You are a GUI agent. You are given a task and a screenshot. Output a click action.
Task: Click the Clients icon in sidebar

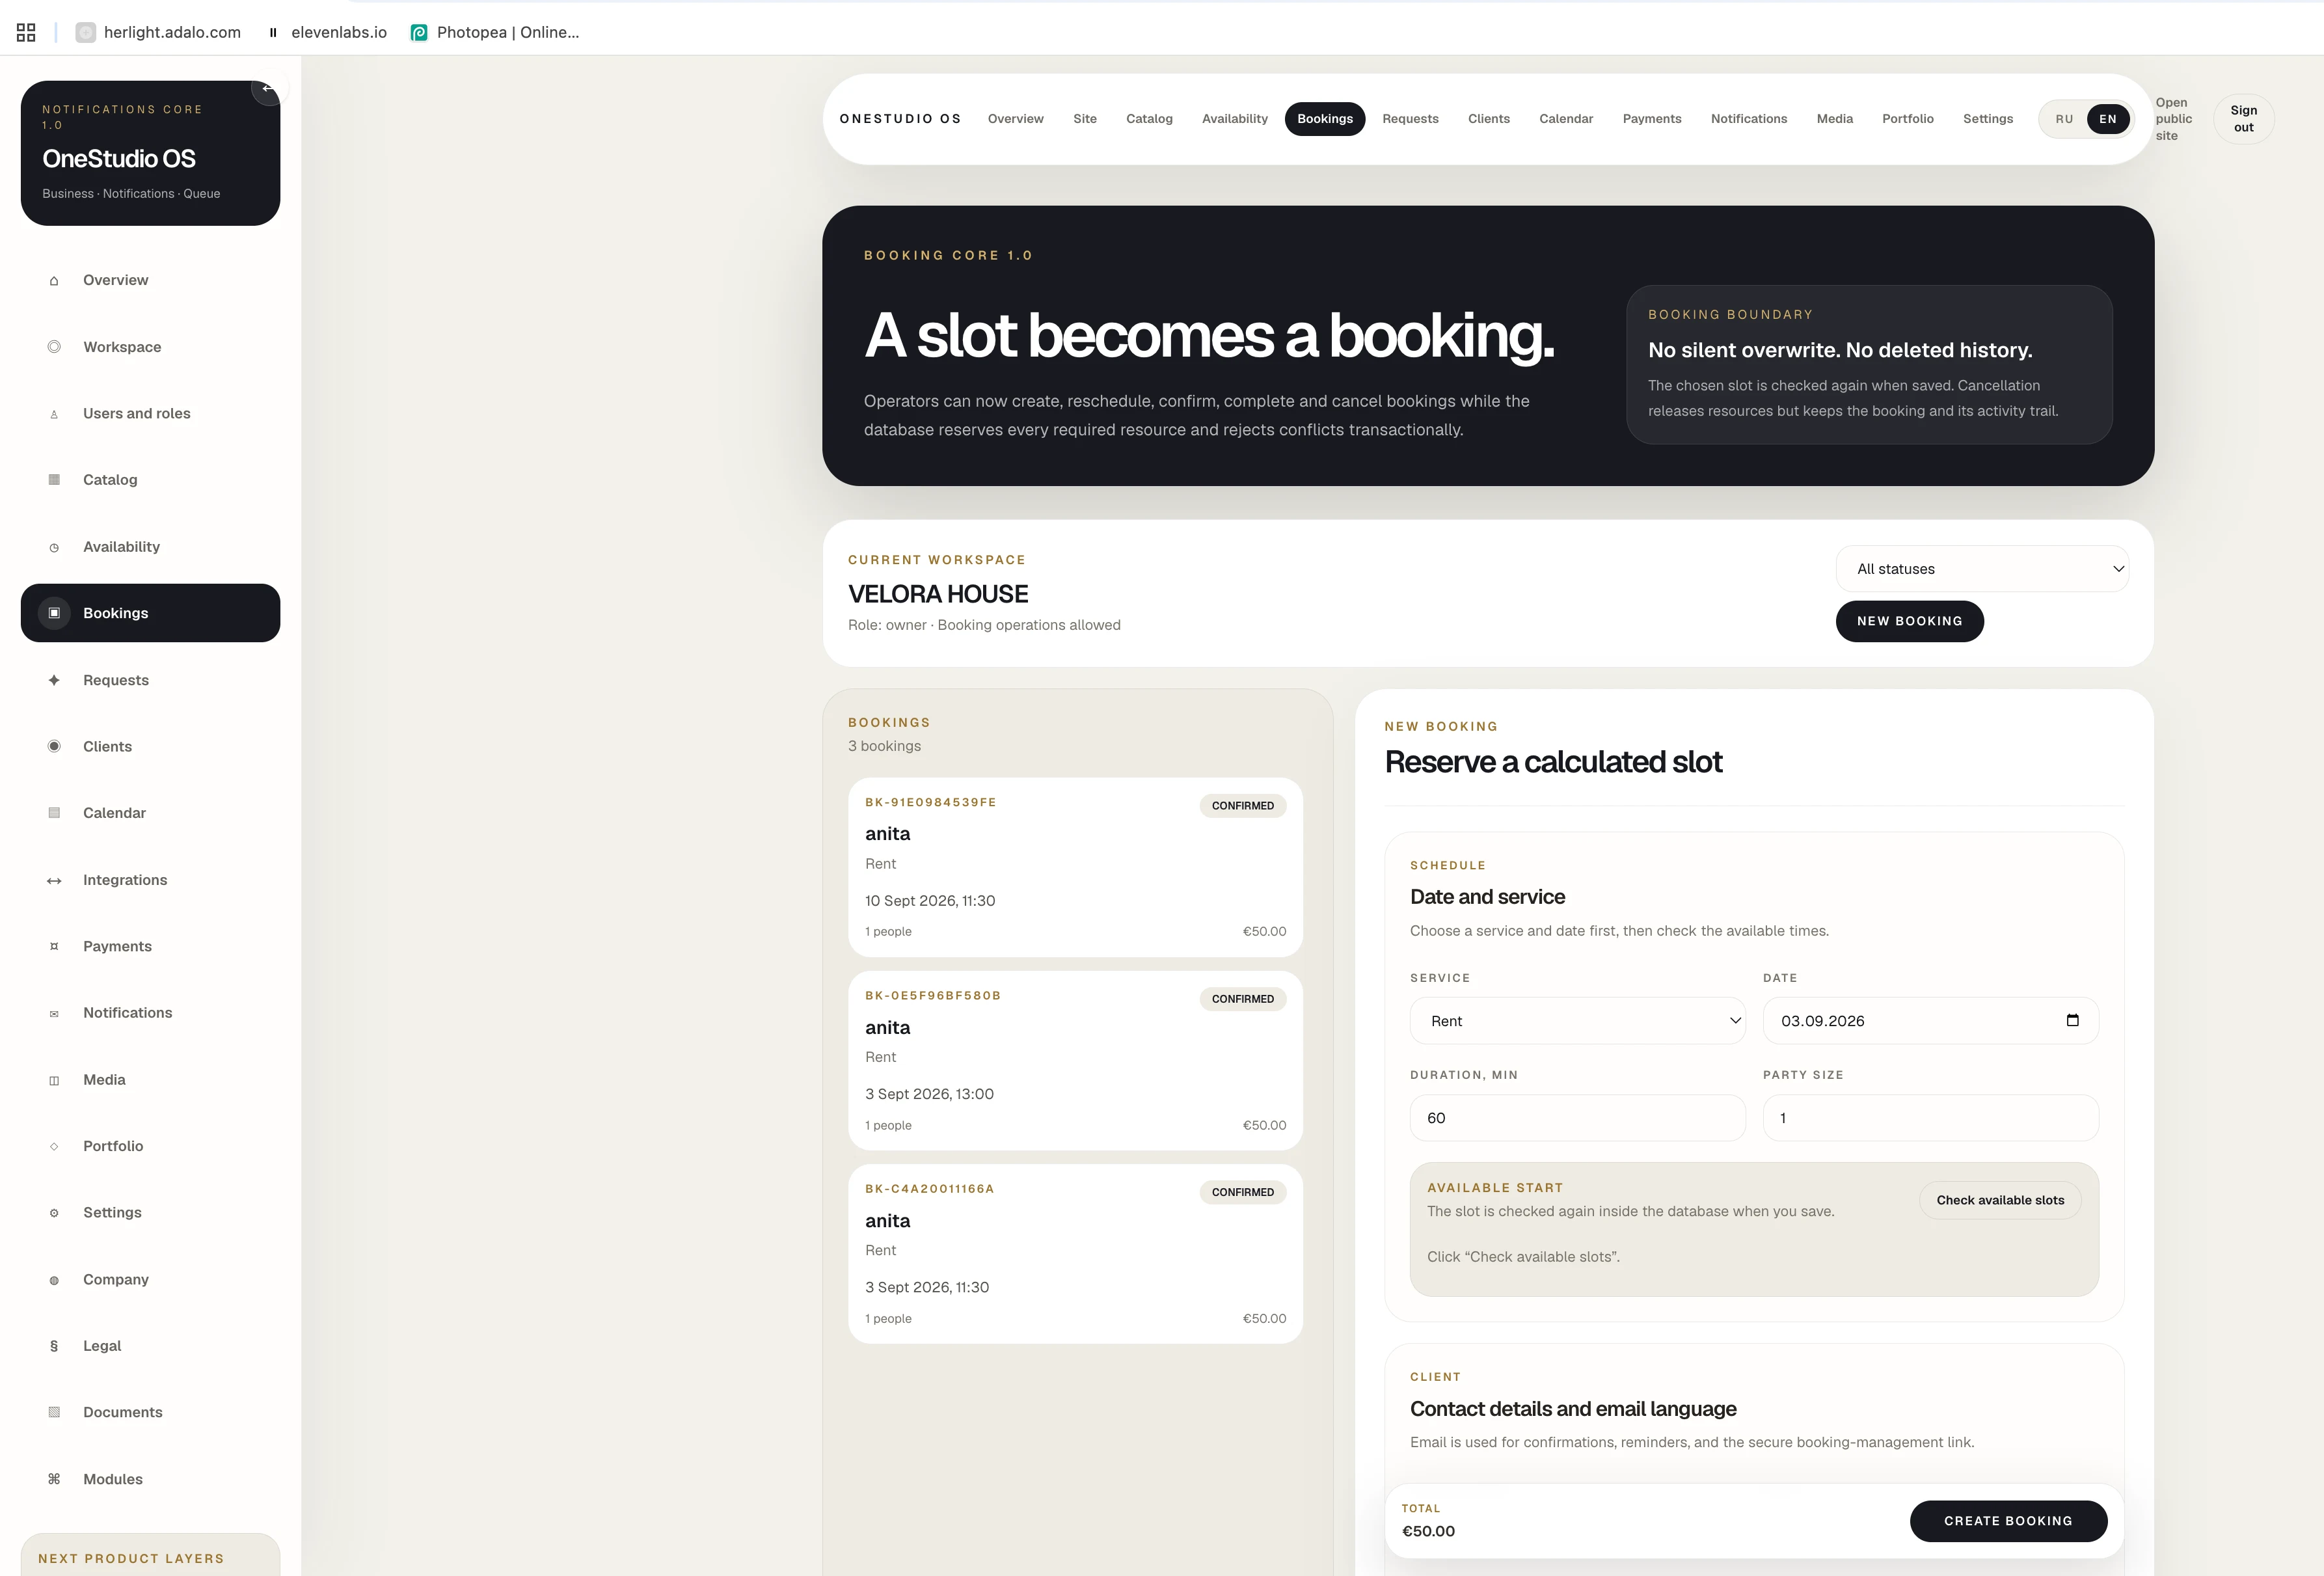tap(54, 746)
